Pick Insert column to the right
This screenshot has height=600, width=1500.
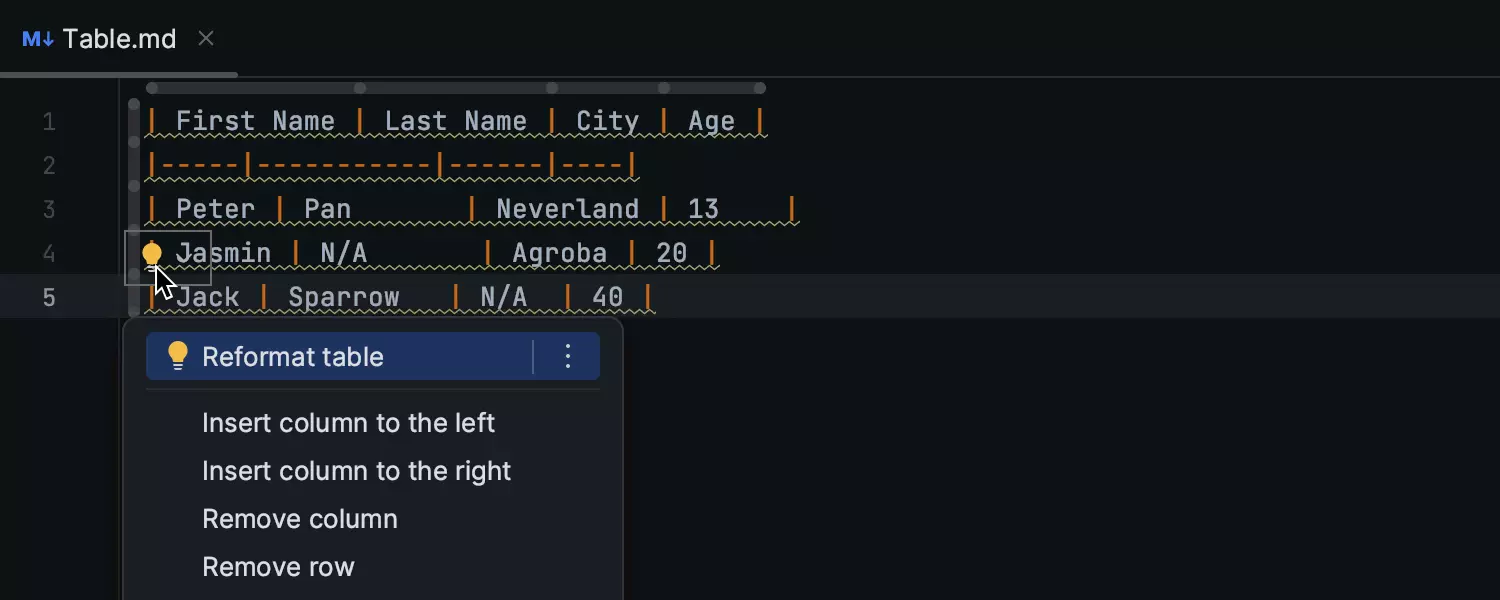tap(356, 471)
